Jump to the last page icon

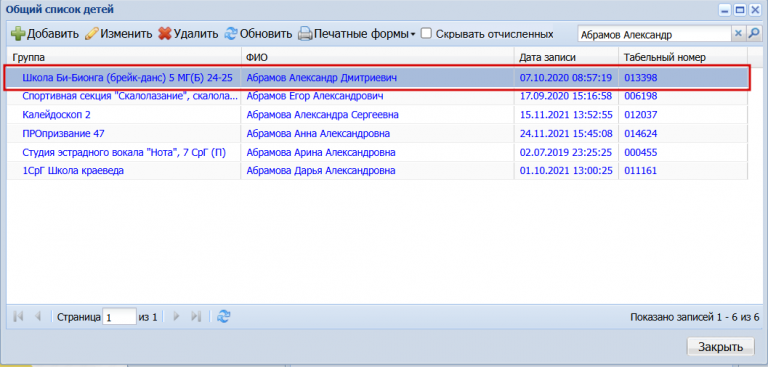[x=196, y=317]
